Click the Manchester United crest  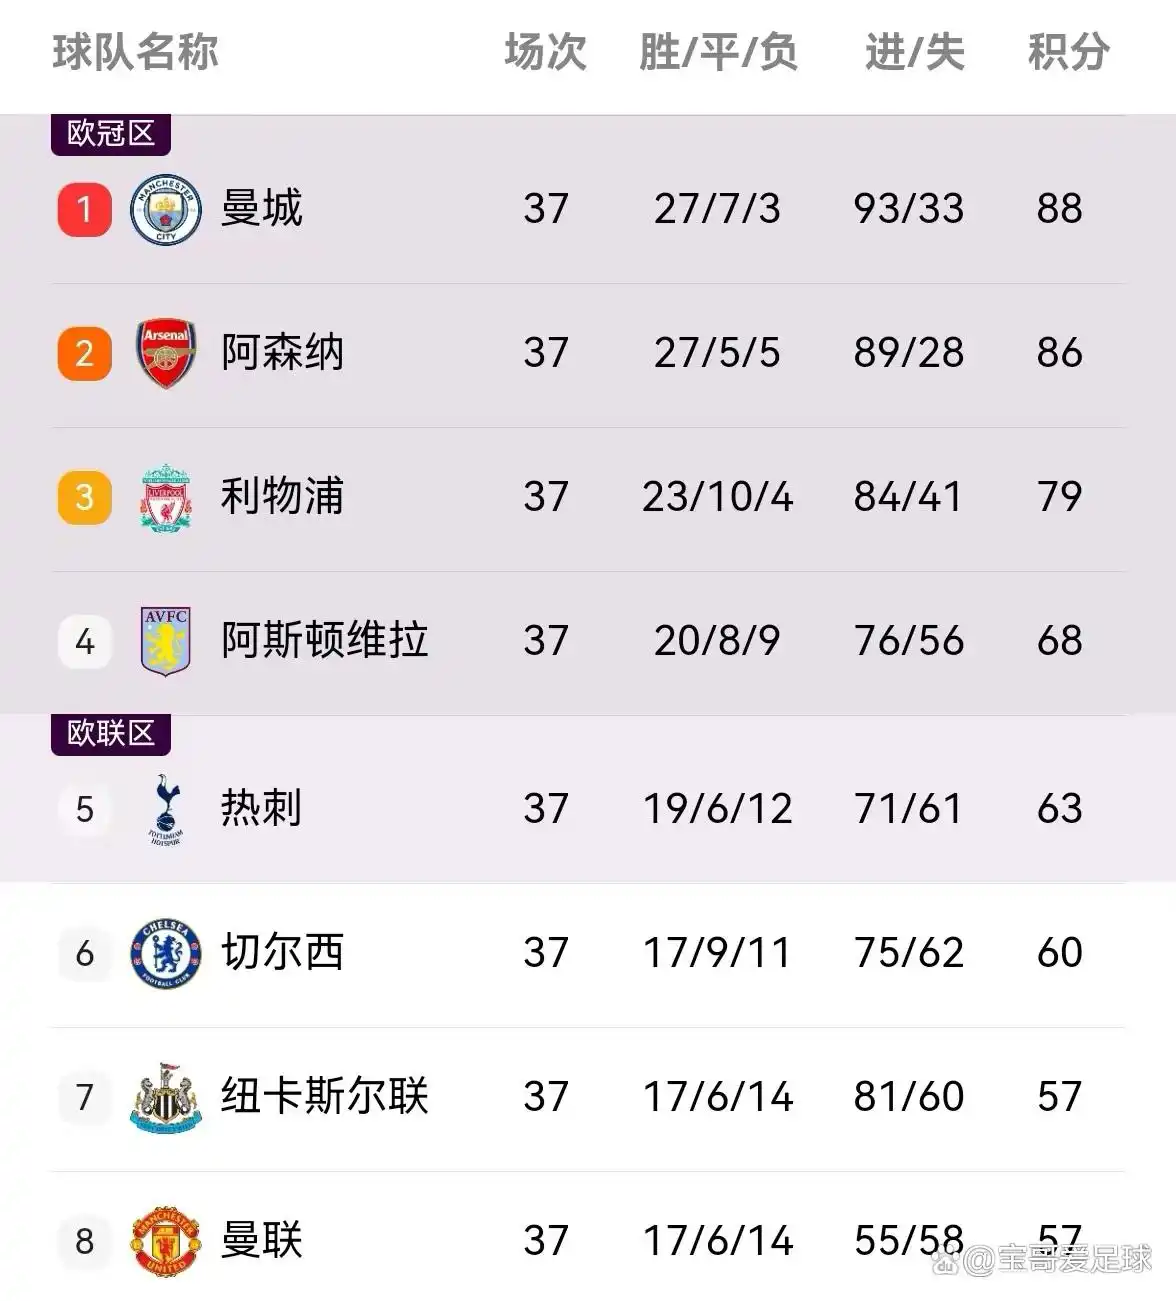click(x=166, y=1241)
